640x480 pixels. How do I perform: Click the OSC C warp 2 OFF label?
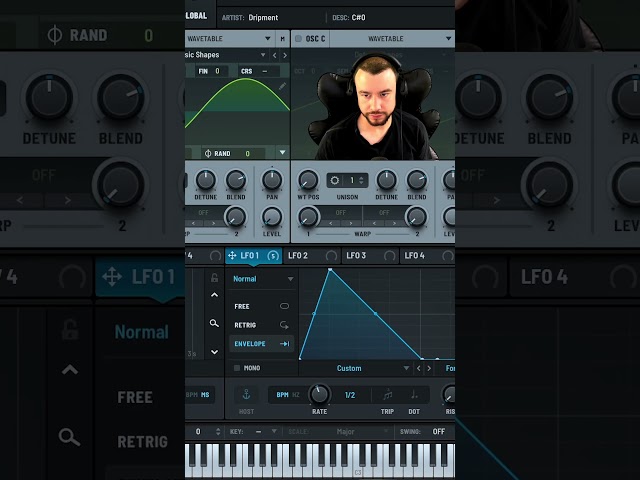click(384, 213)
